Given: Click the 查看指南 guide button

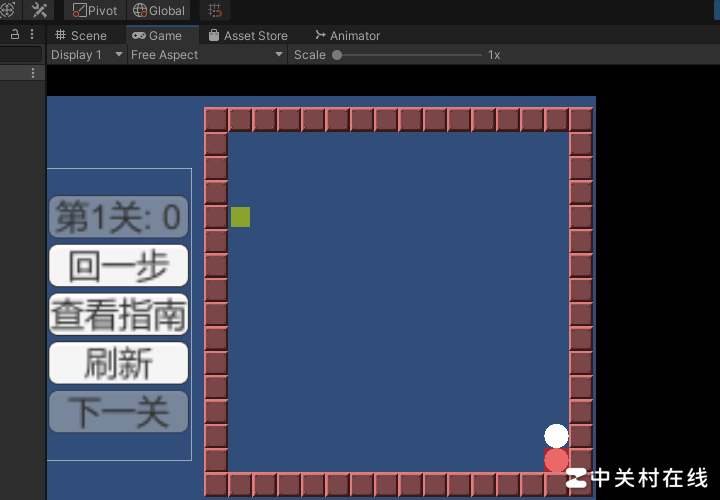Looking at the screenshot, I should [x=118, y=314].
